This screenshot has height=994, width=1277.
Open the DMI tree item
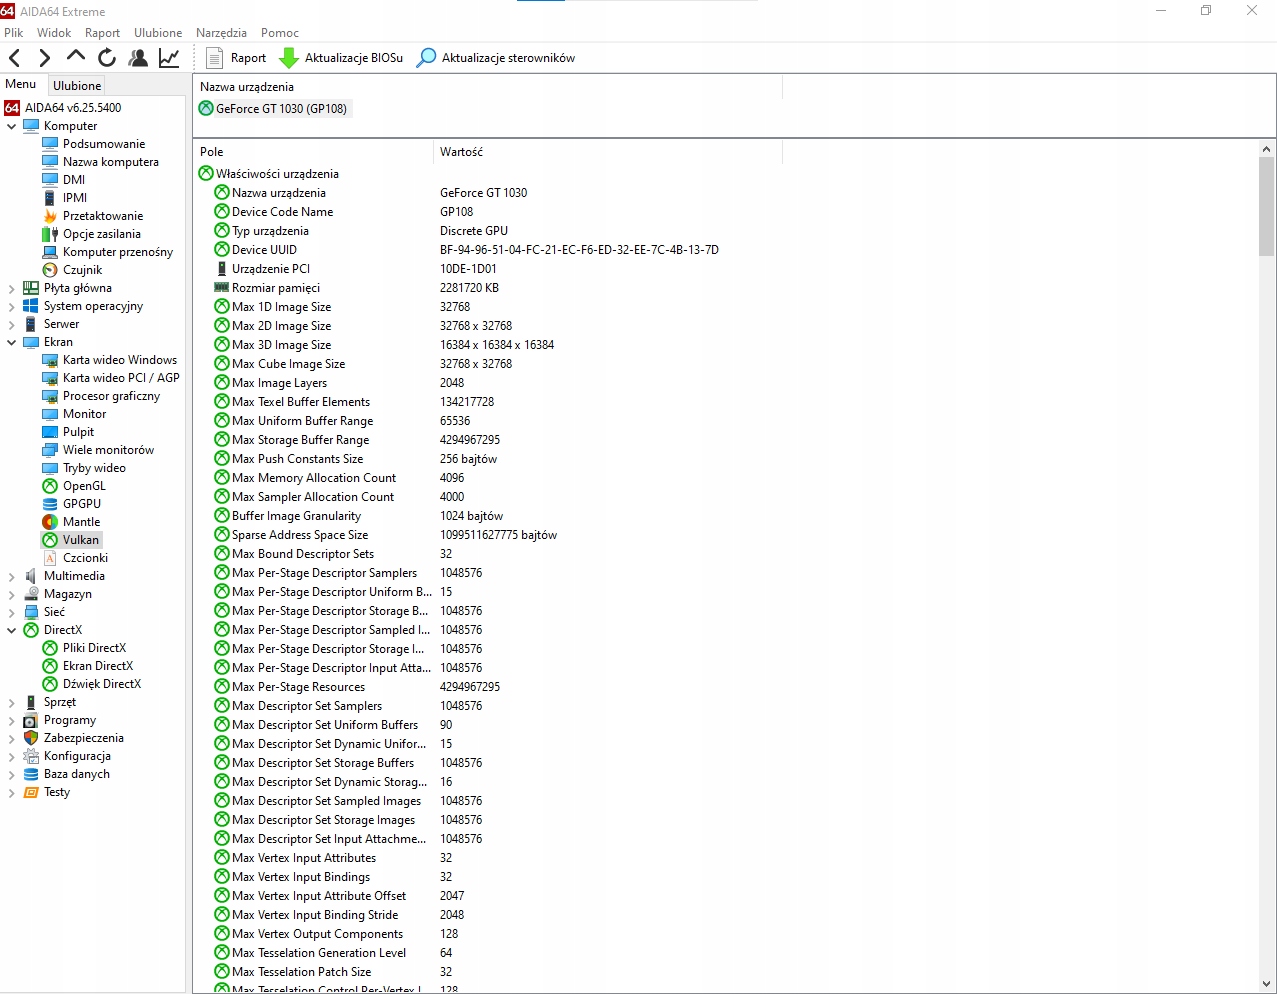(64, 180)
